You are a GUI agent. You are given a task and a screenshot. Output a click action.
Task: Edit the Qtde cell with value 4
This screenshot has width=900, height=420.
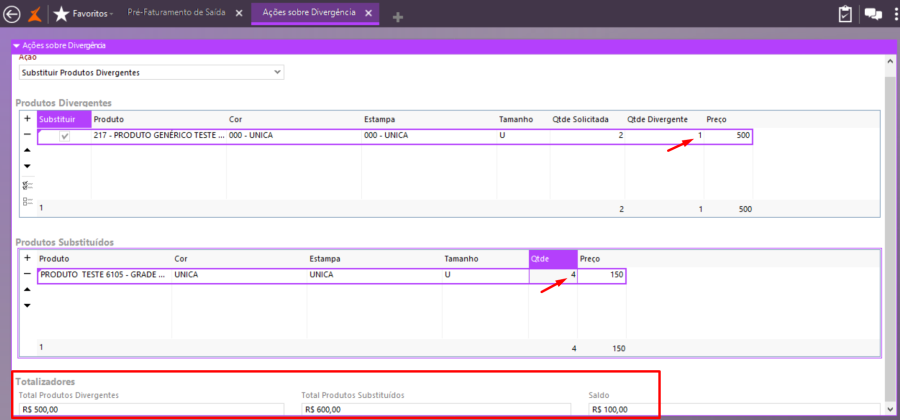[553, 275]
